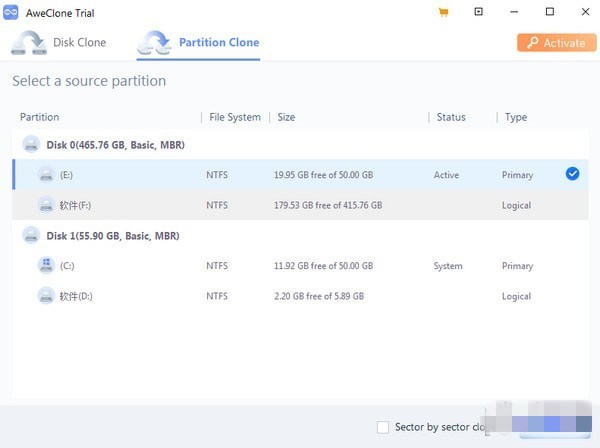
Task: Click the Partition Clone arrow icon
Action: point(155,42)
